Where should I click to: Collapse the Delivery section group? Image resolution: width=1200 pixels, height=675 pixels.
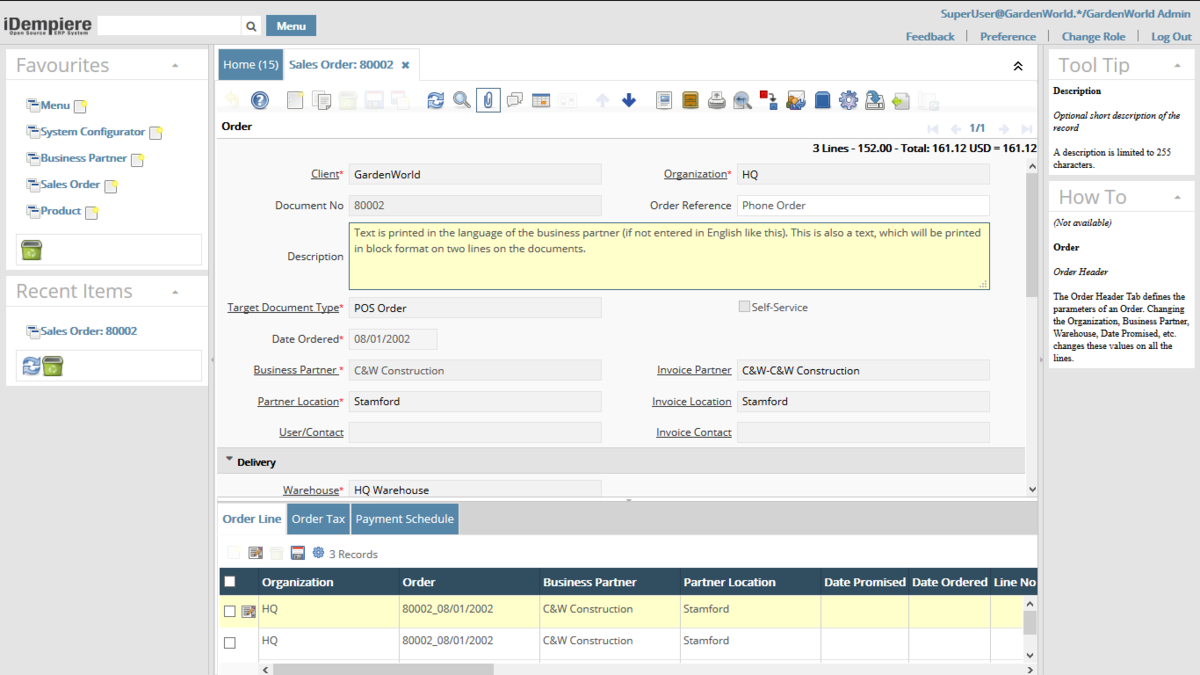click(x=230, y=461)
